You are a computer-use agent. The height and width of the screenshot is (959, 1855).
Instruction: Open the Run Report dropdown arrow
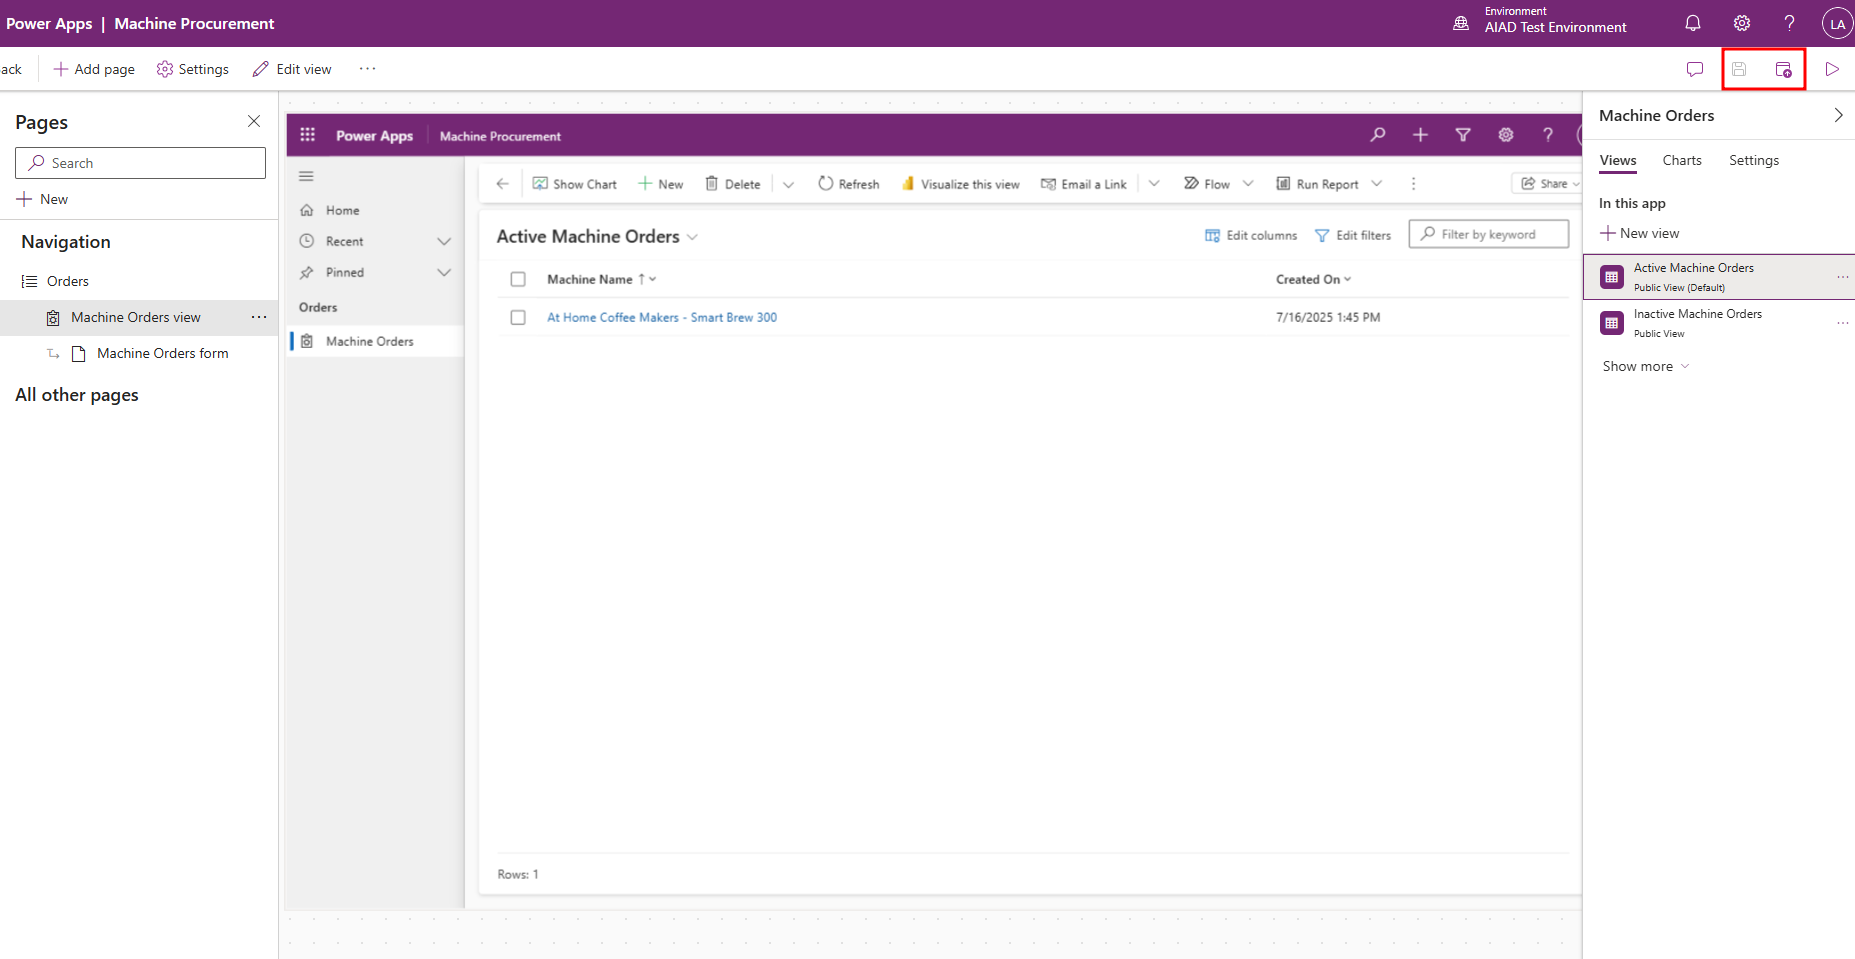[1377, 184]
